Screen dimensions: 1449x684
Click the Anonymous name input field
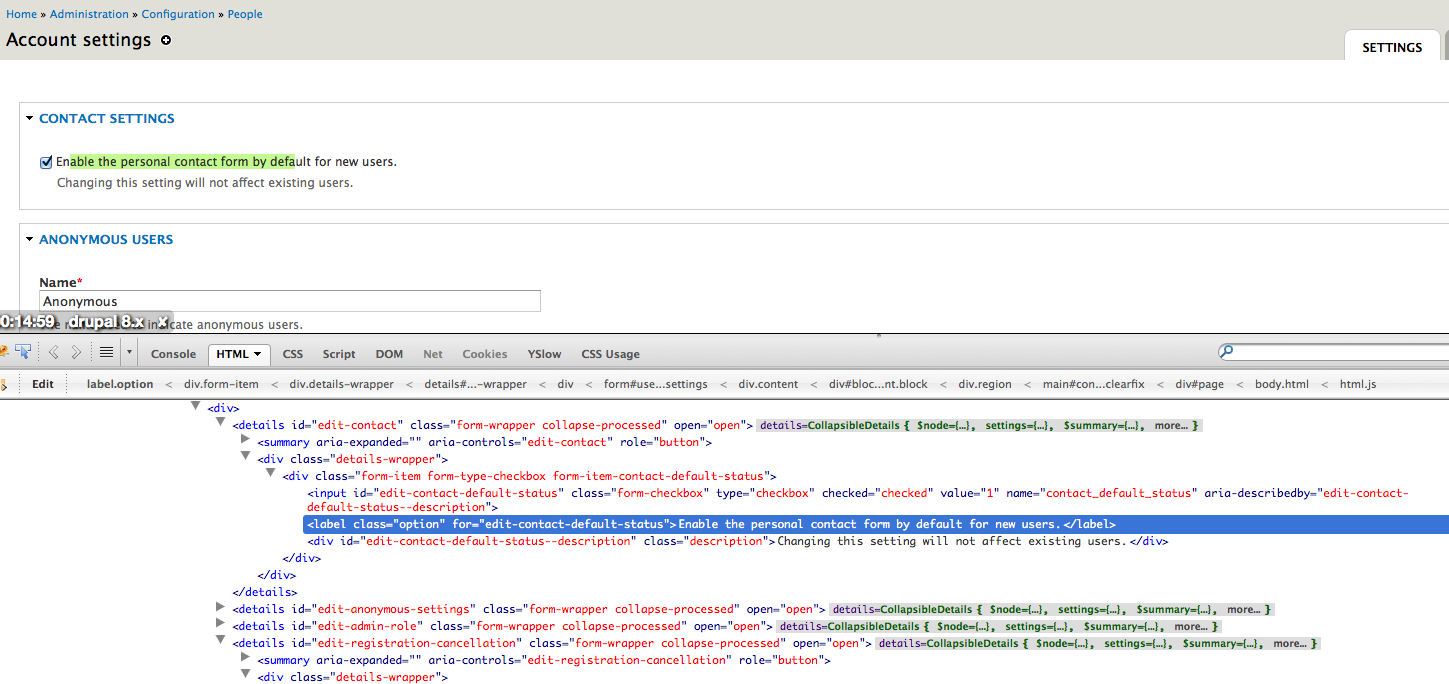click(290, 300)
